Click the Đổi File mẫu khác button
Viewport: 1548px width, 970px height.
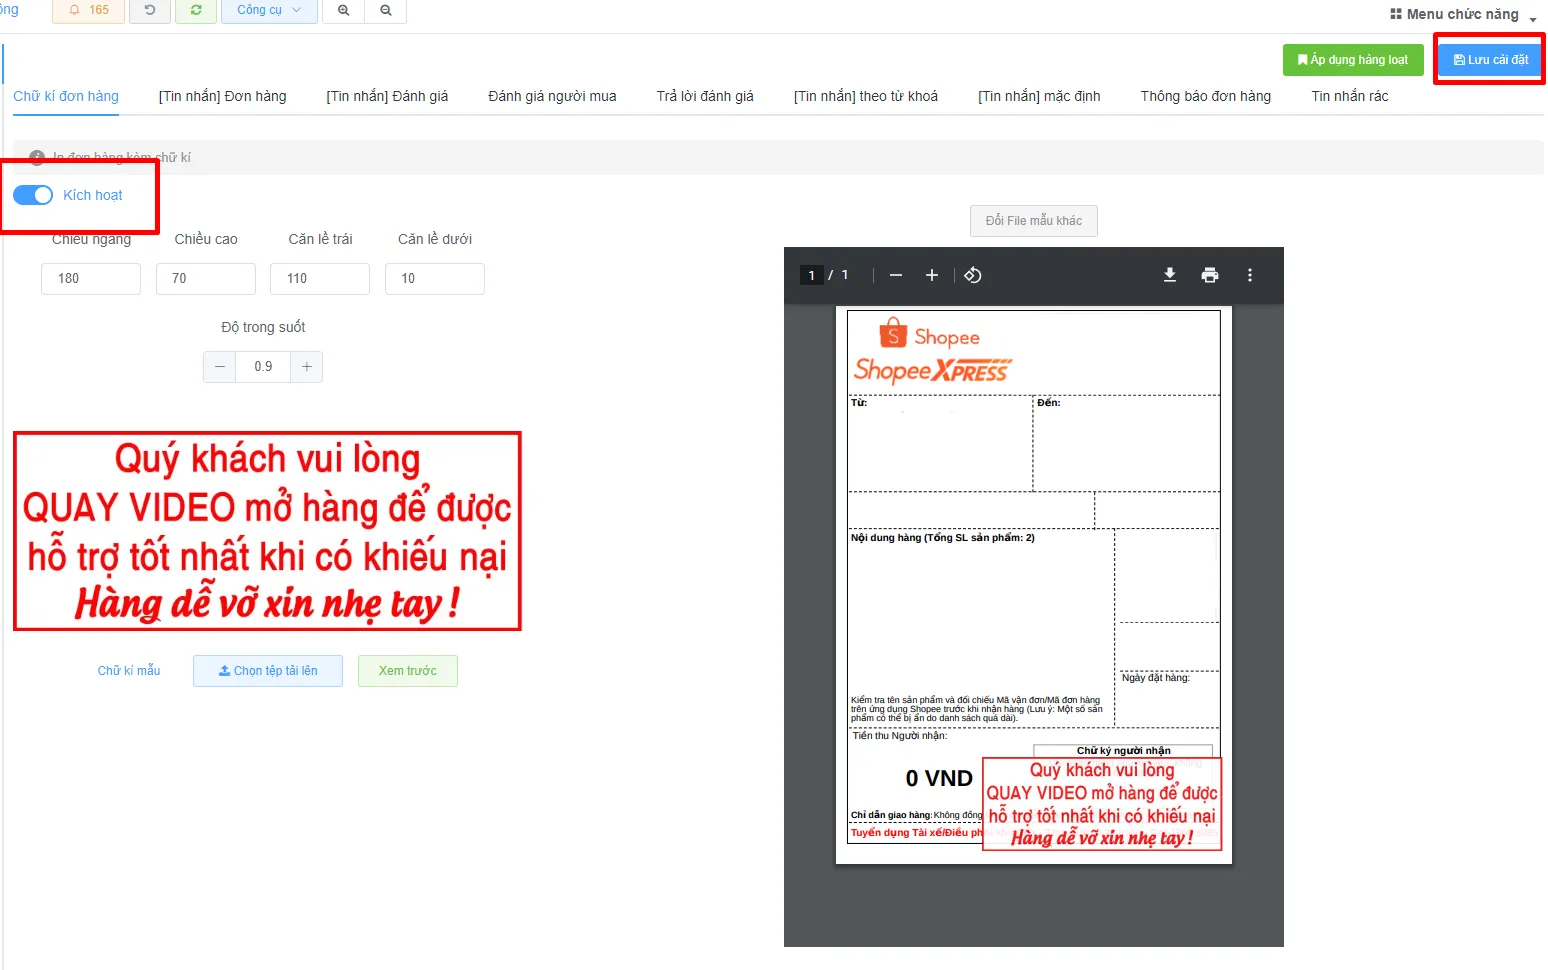(x=1034, y=221)
